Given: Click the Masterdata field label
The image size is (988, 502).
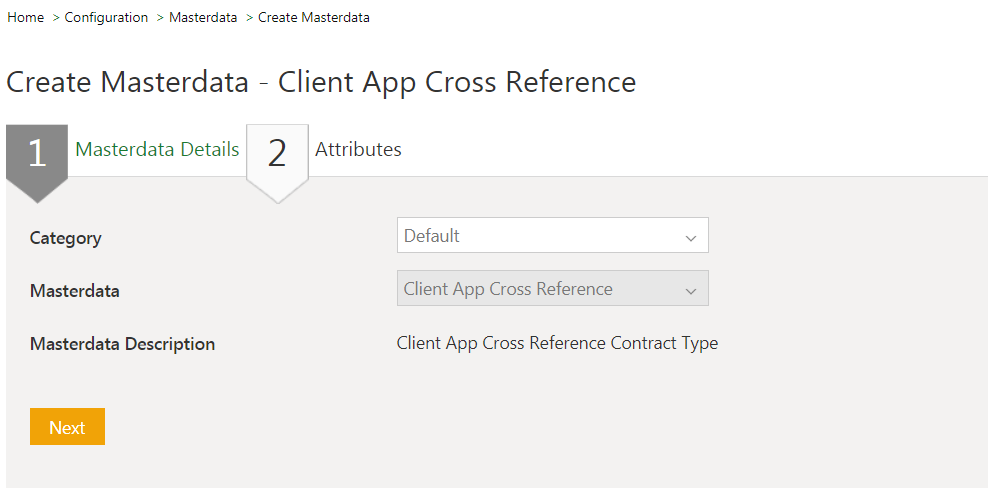Looking at the screenshot, I should pyautogui.click(x=75, y=291).
